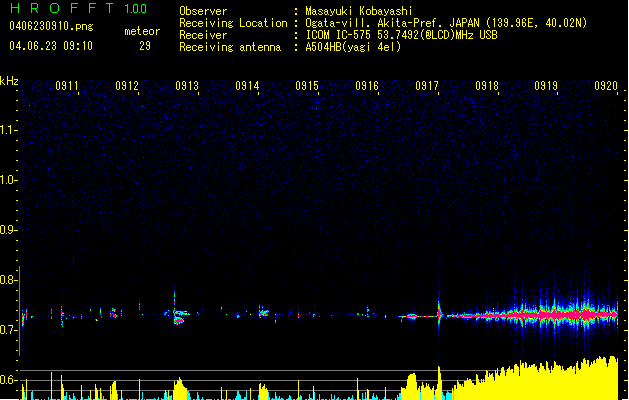629x400 pixels.
Task: Click the 0917 time marker
Action: [x=427, y=86]
